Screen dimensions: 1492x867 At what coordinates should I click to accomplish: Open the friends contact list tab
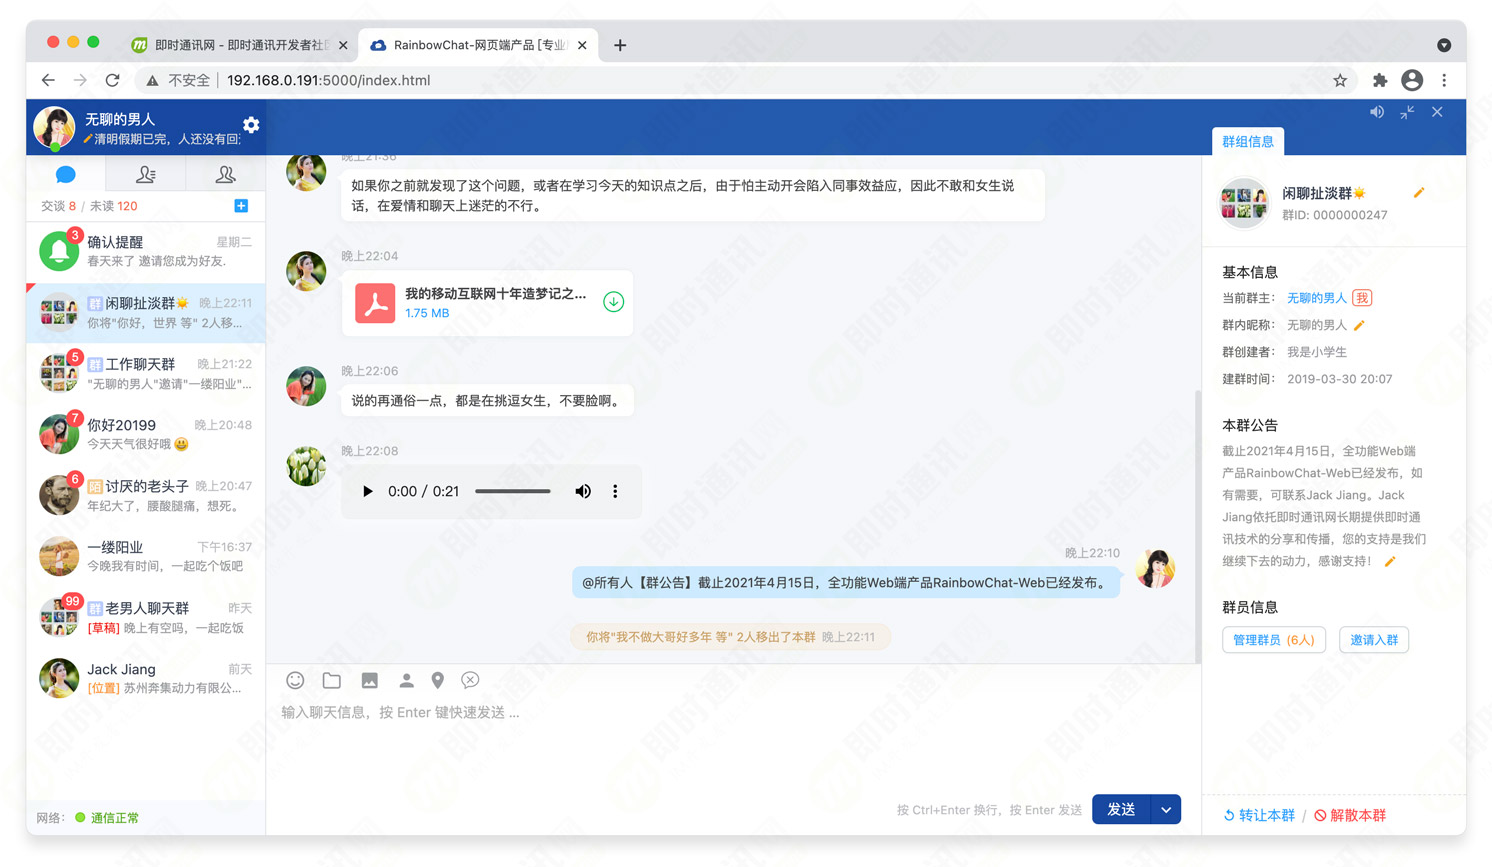(146, 175)
